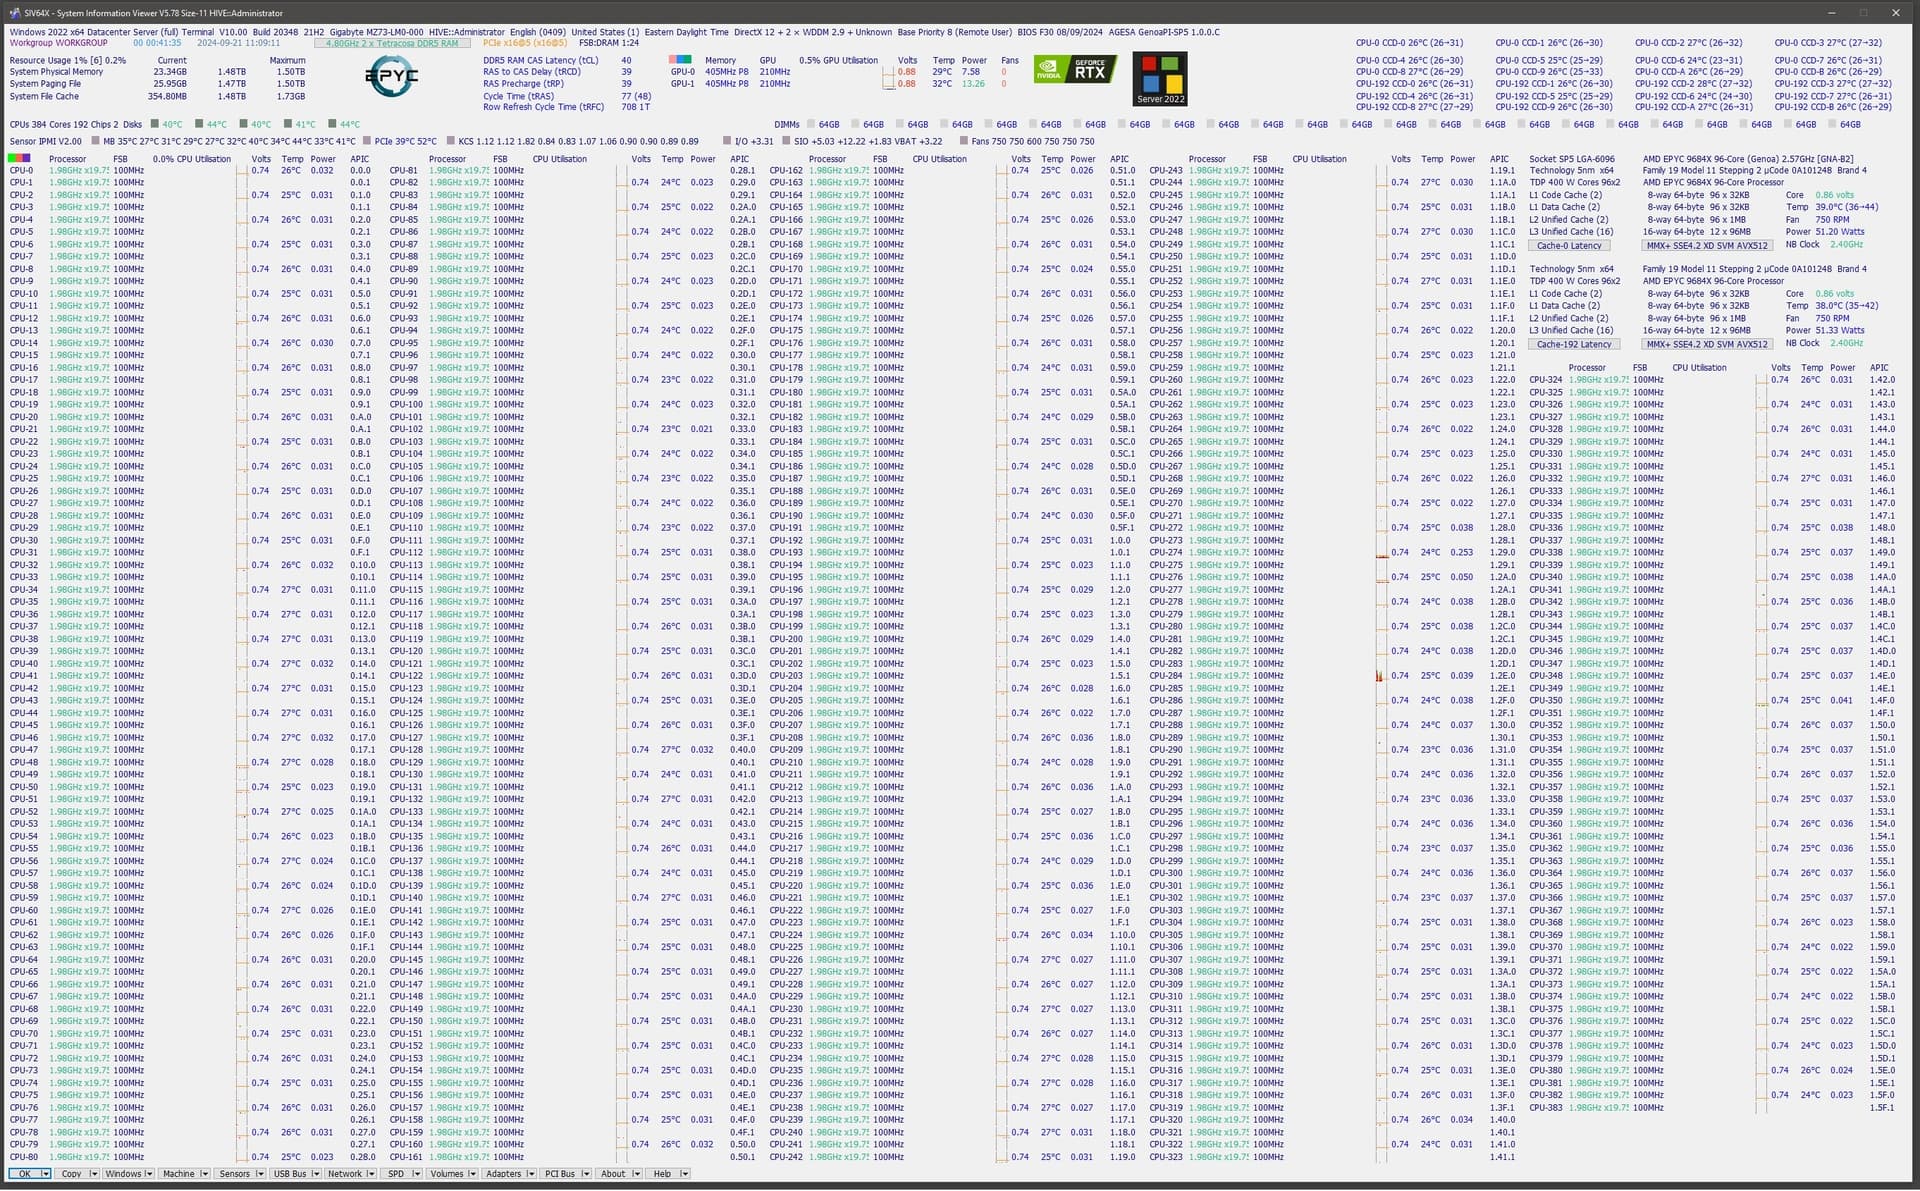Image resolution: width=1920 pixels, height=1191 pixels.
Task: Toggle the last 64GB DIMM checkbox
Action: click(1832, 125)
